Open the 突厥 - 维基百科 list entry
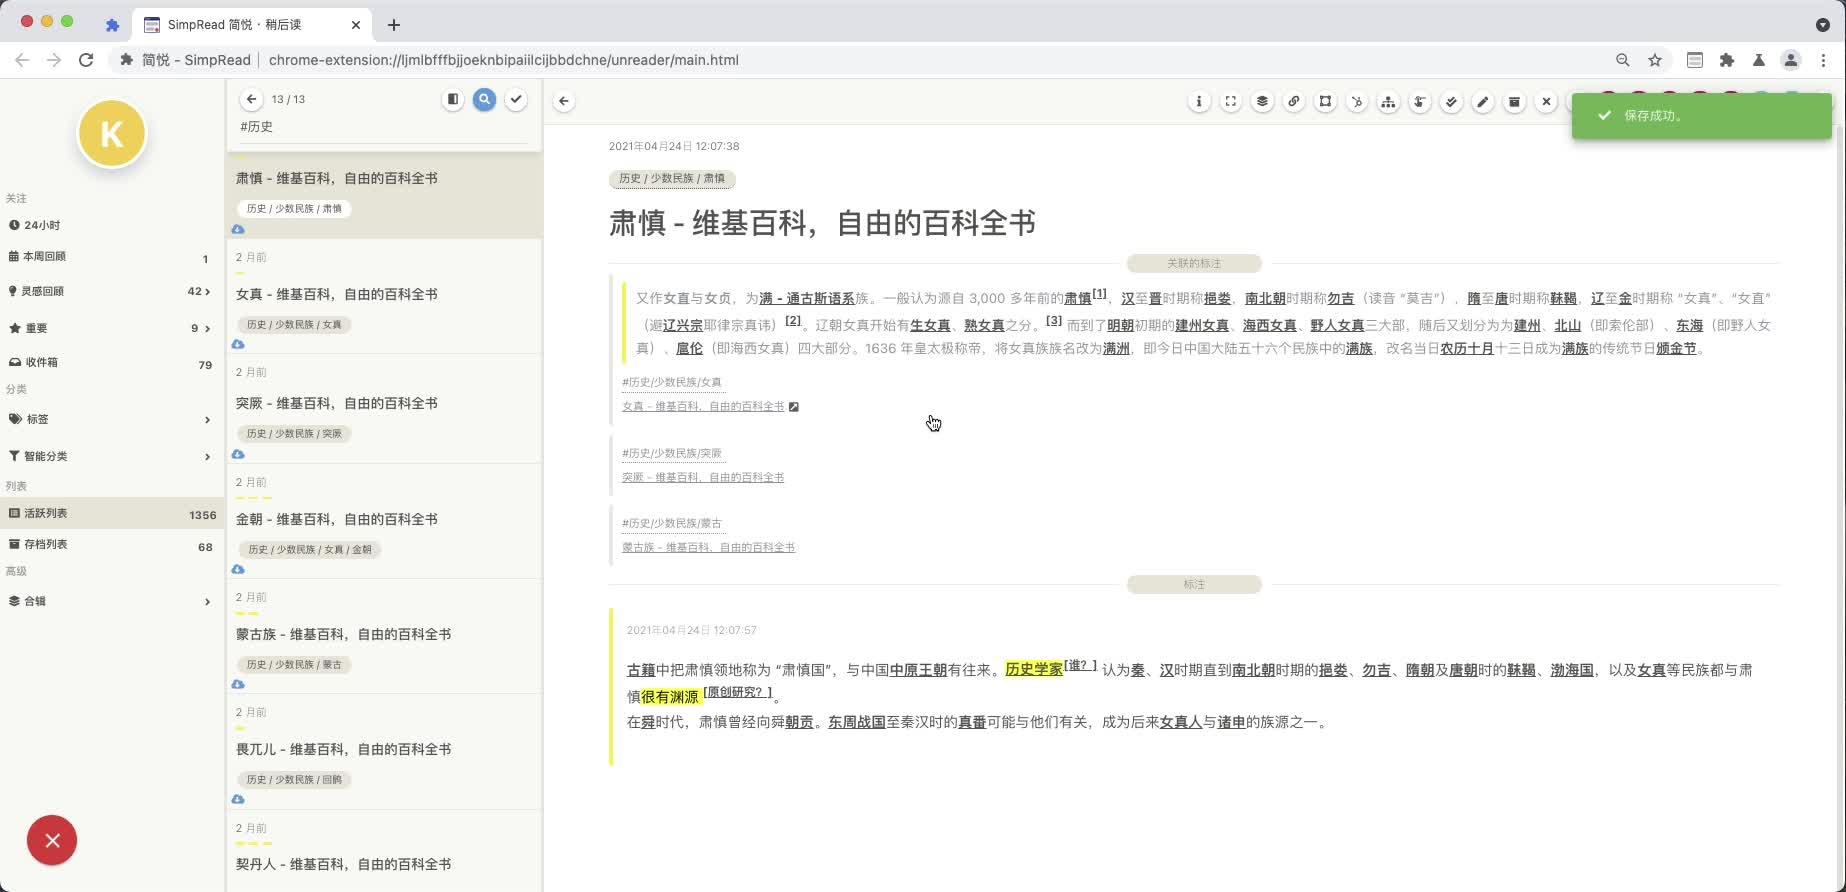Screen dimensions: 1846x892 click(336, 403)
